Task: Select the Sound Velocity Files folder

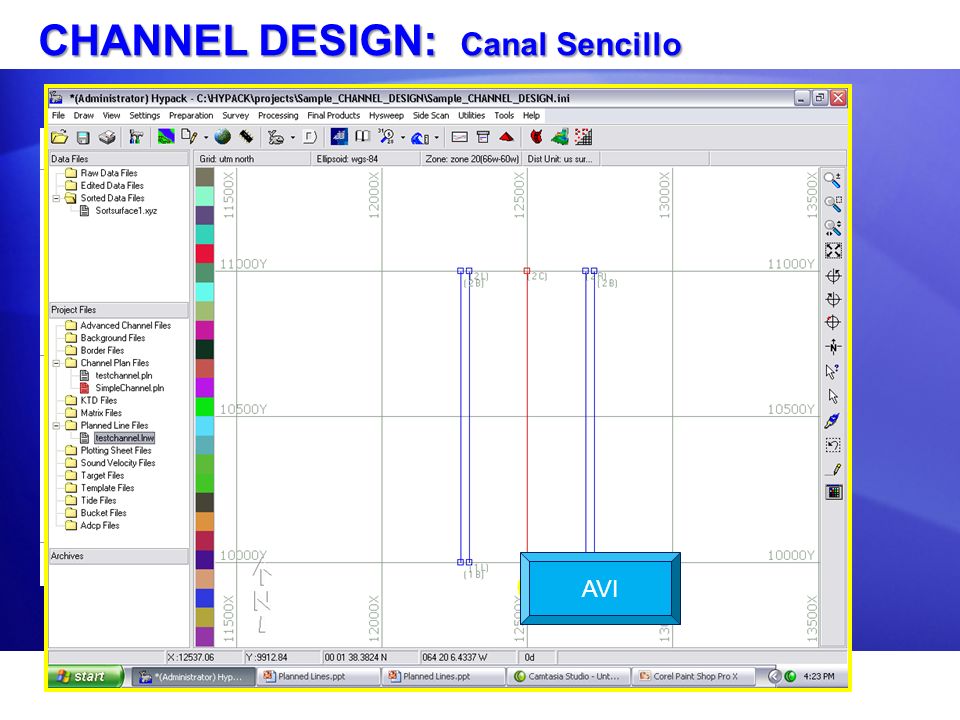Action: pyautogui.click(x=118, y=463)
